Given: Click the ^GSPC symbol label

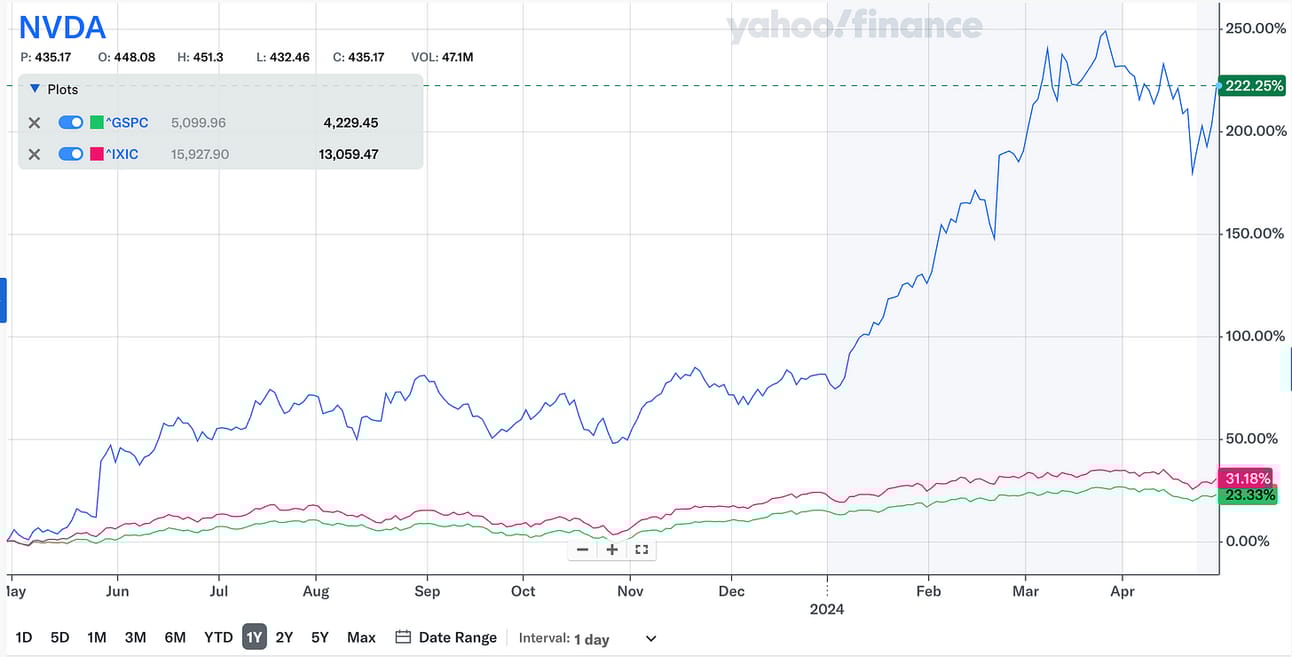Looking at the screenshot, I should pyautogui.click(x=127, y=123).
